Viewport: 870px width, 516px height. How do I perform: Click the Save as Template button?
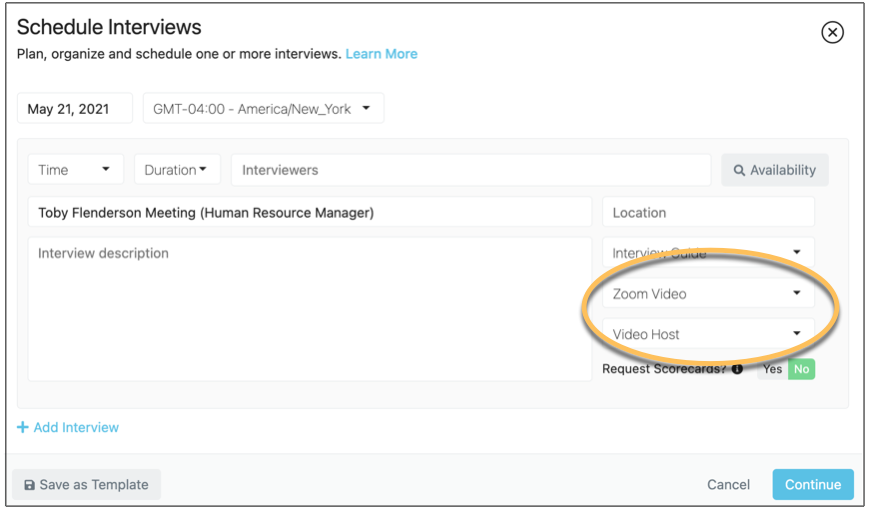87,484
